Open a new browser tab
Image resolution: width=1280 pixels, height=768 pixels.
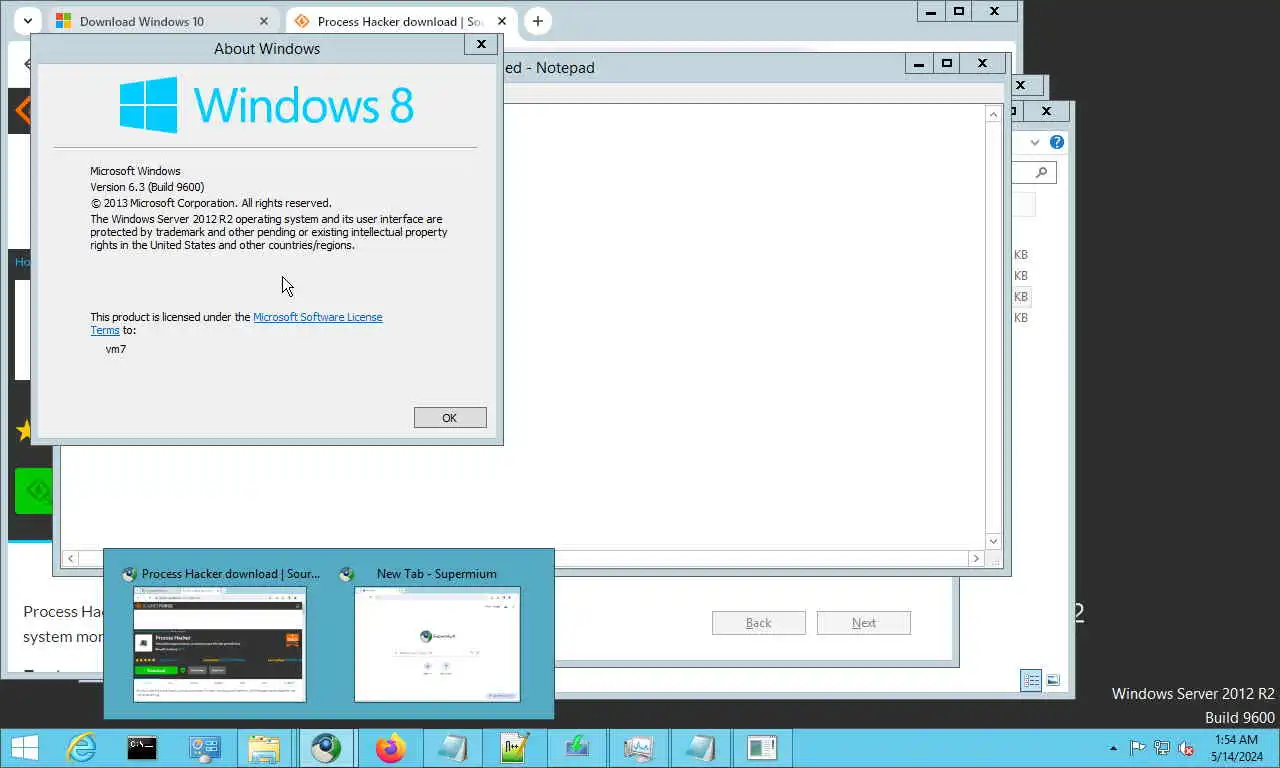[x=537, y=21]
